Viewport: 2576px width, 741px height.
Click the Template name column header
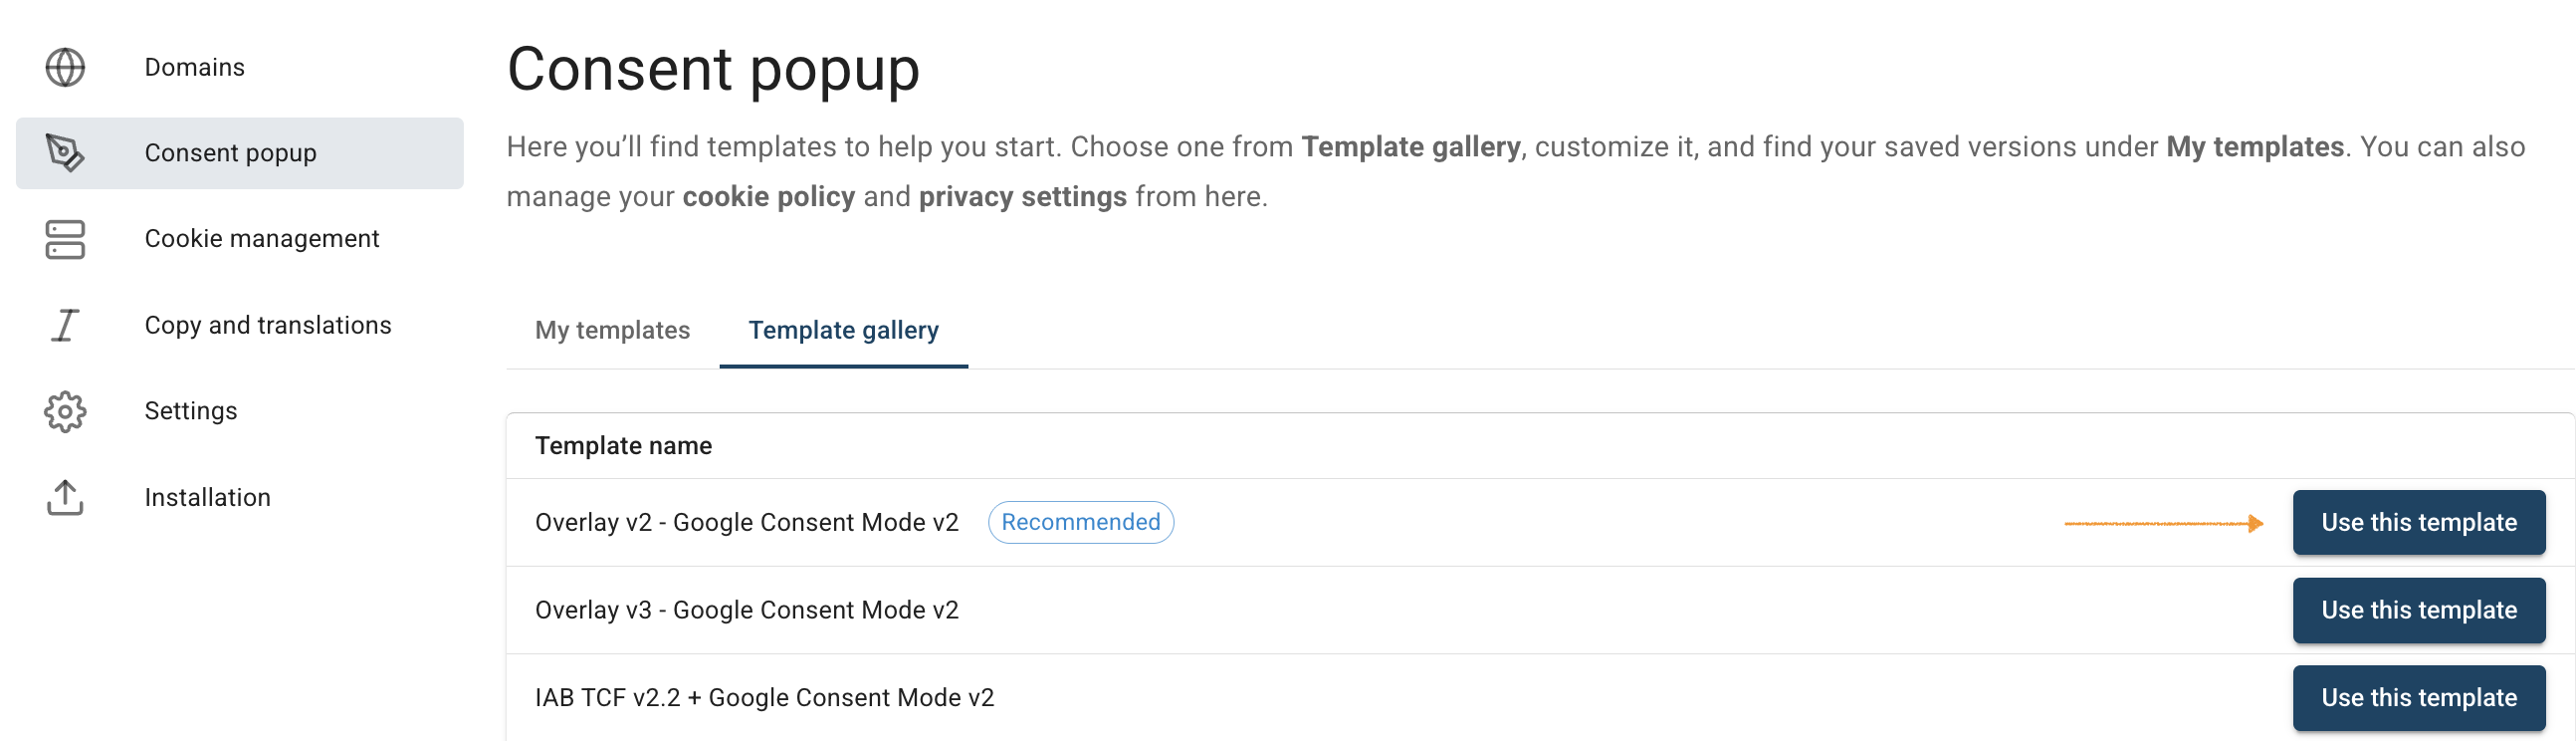pyautogui.click(x=624, y=445)
